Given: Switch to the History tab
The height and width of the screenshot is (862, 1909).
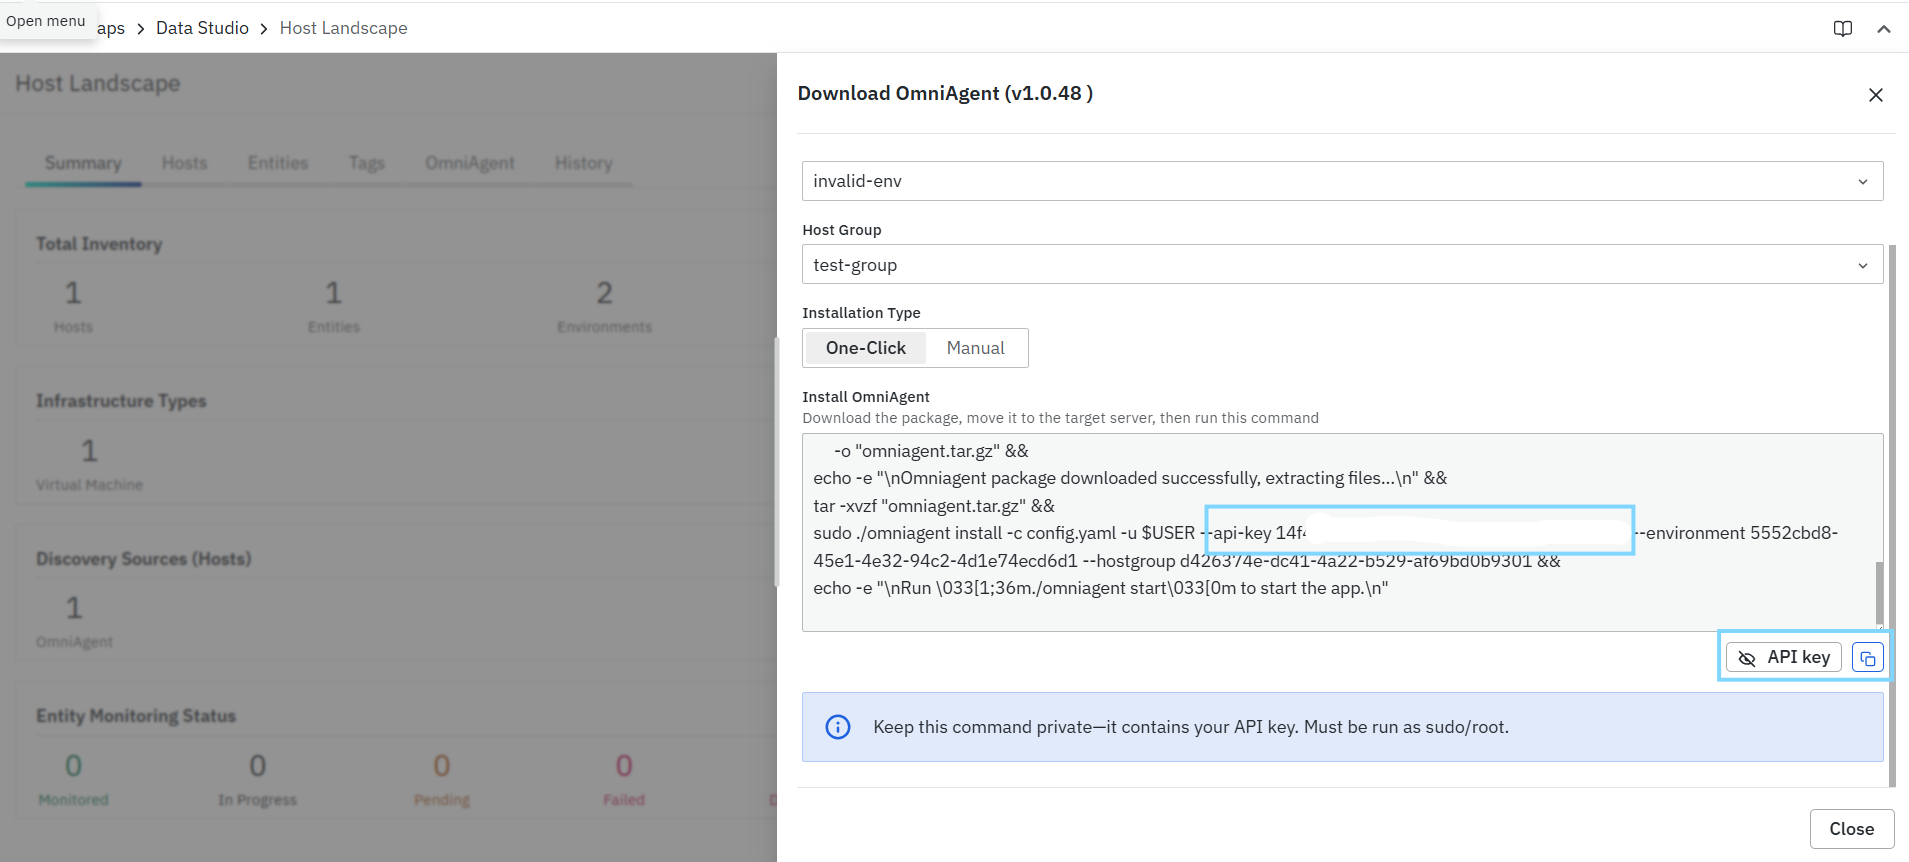Looking at the screenshot, I should [x=584, y=163].
